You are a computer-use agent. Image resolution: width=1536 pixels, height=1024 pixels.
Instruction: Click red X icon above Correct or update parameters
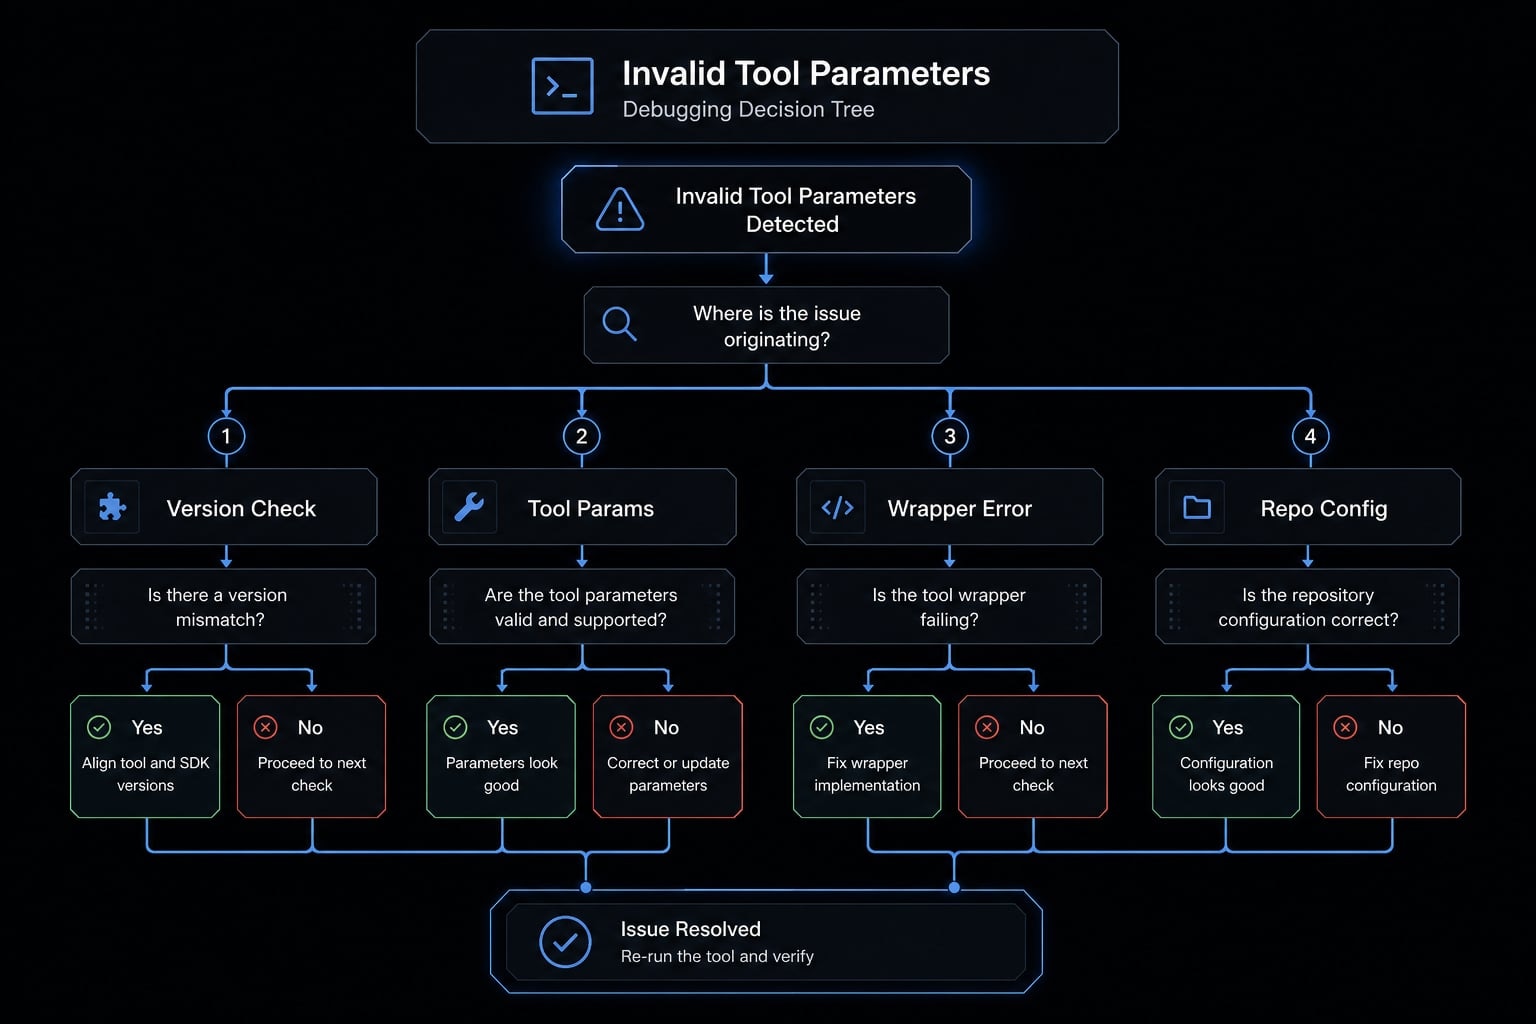[621, 727]
